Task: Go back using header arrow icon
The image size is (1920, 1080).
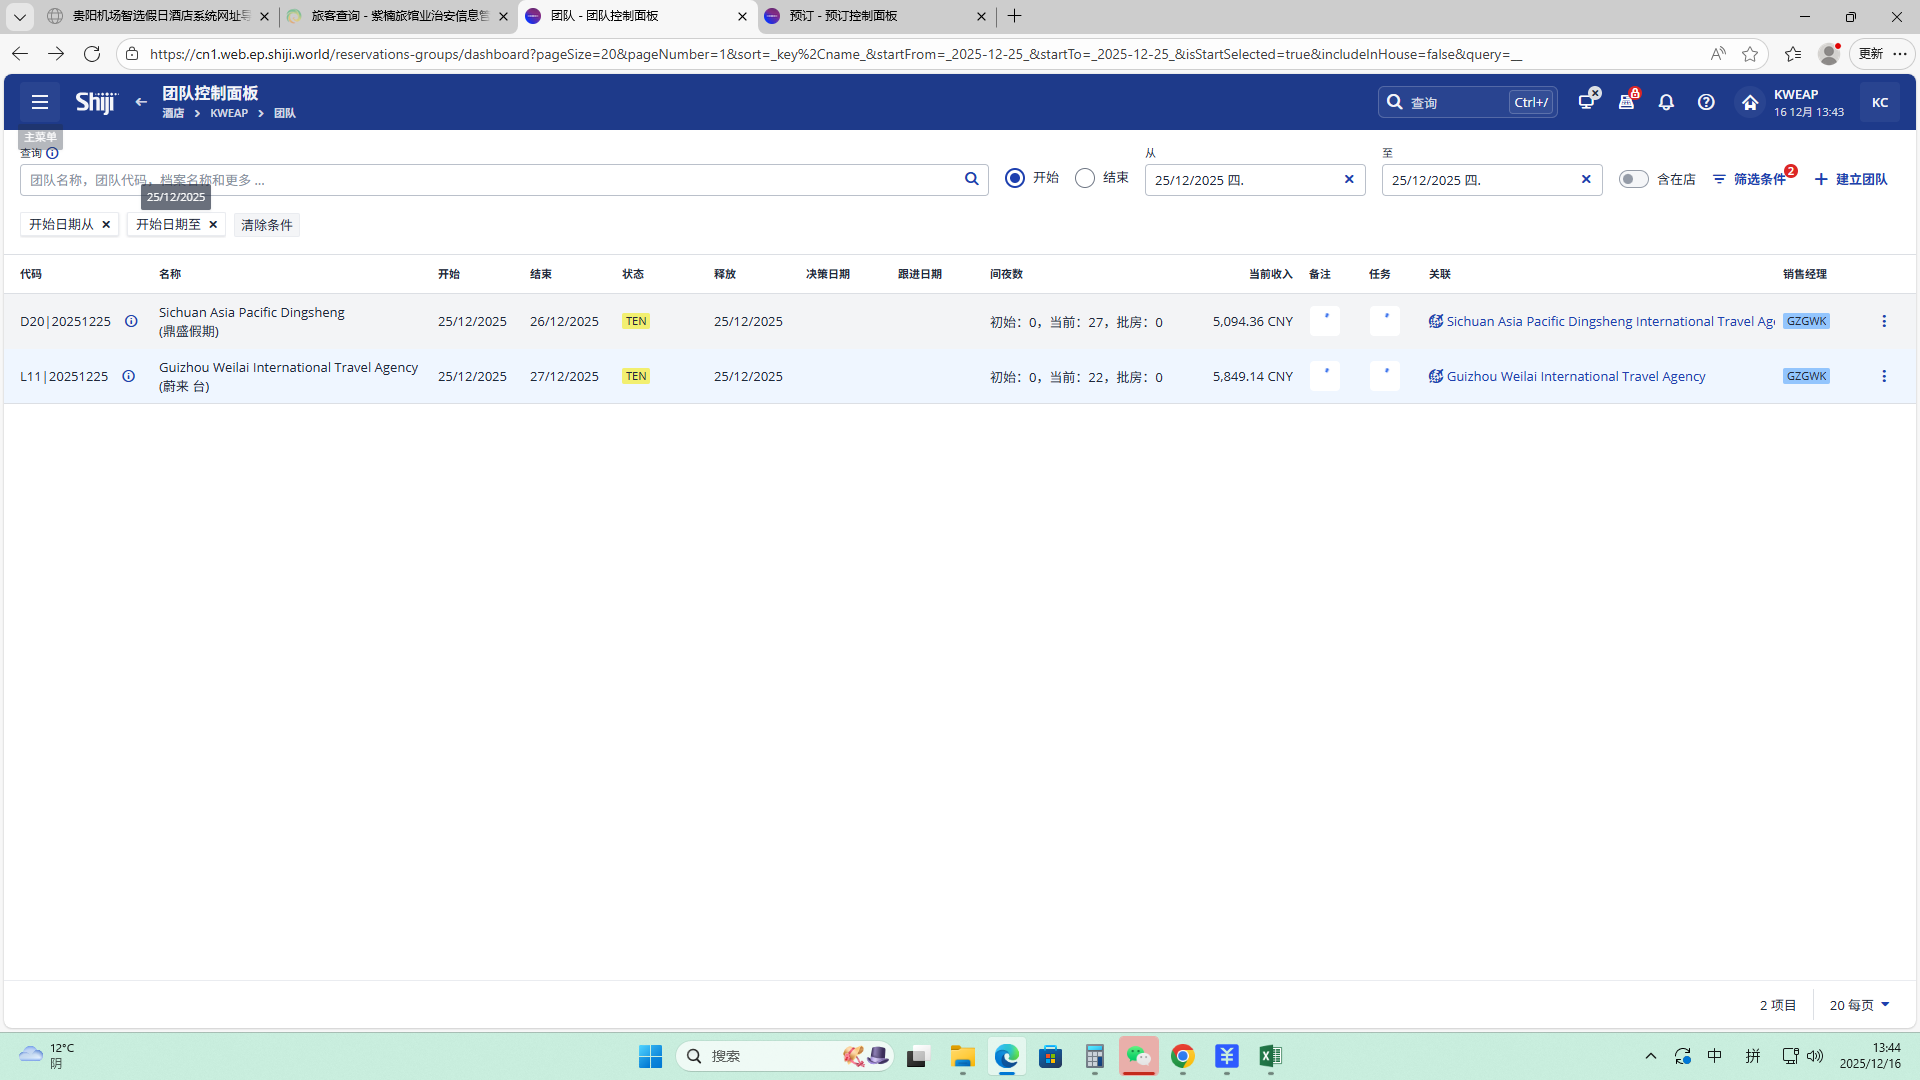Action: pyautogui.click(x=141, y=102)
